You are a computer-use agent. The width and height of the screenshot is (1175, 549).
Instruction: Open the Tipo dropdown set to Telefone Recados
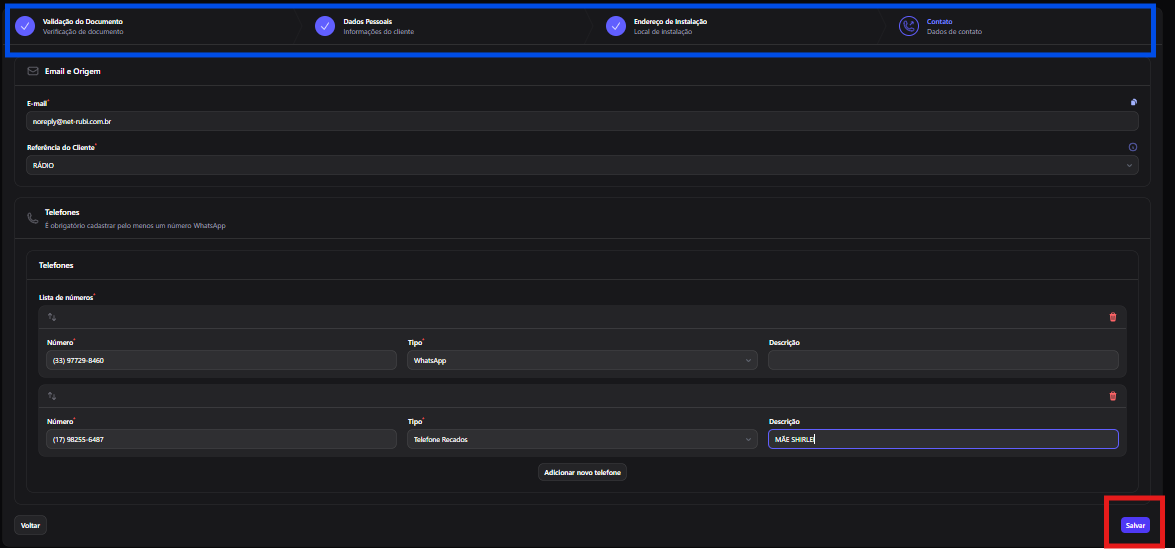(x=582, y=440)
